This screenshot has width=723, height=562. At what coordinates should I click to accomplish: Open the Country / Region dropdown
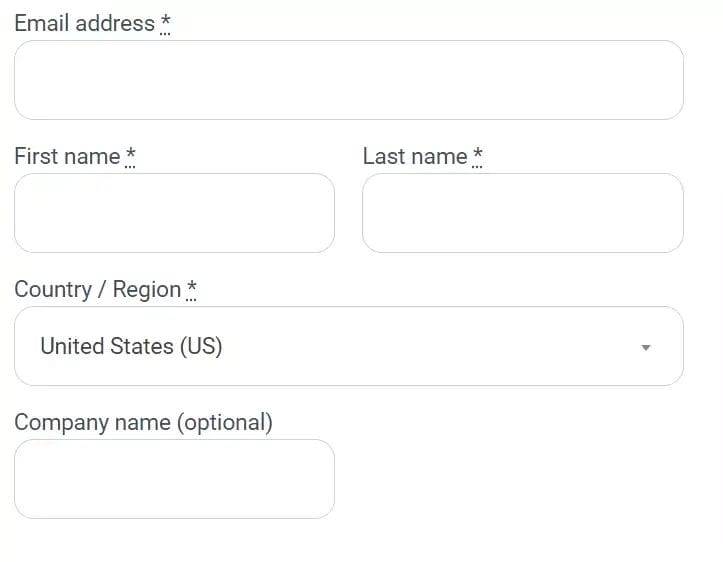(x=348, y=346)
